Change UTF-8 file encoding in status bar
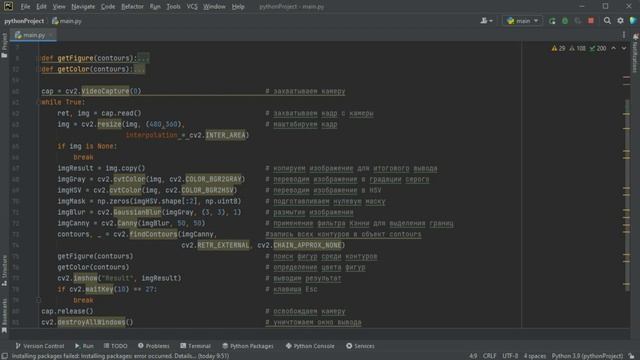The width and height of the screenshot is (640, 360). (510, 356)
